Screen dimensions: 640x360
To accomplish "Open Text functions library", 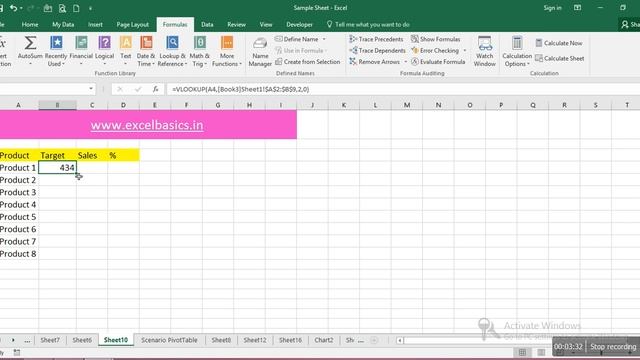I will click(126, 51).
